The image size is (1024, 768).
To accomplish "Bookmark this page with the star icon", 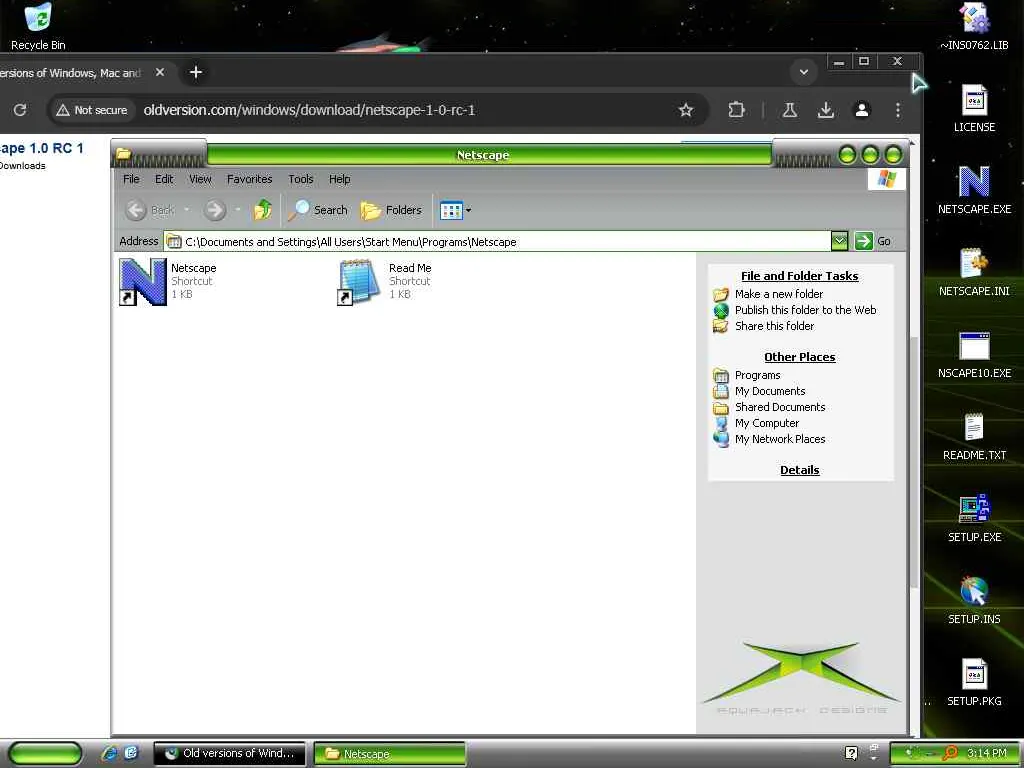I will (x=685, y=110).
